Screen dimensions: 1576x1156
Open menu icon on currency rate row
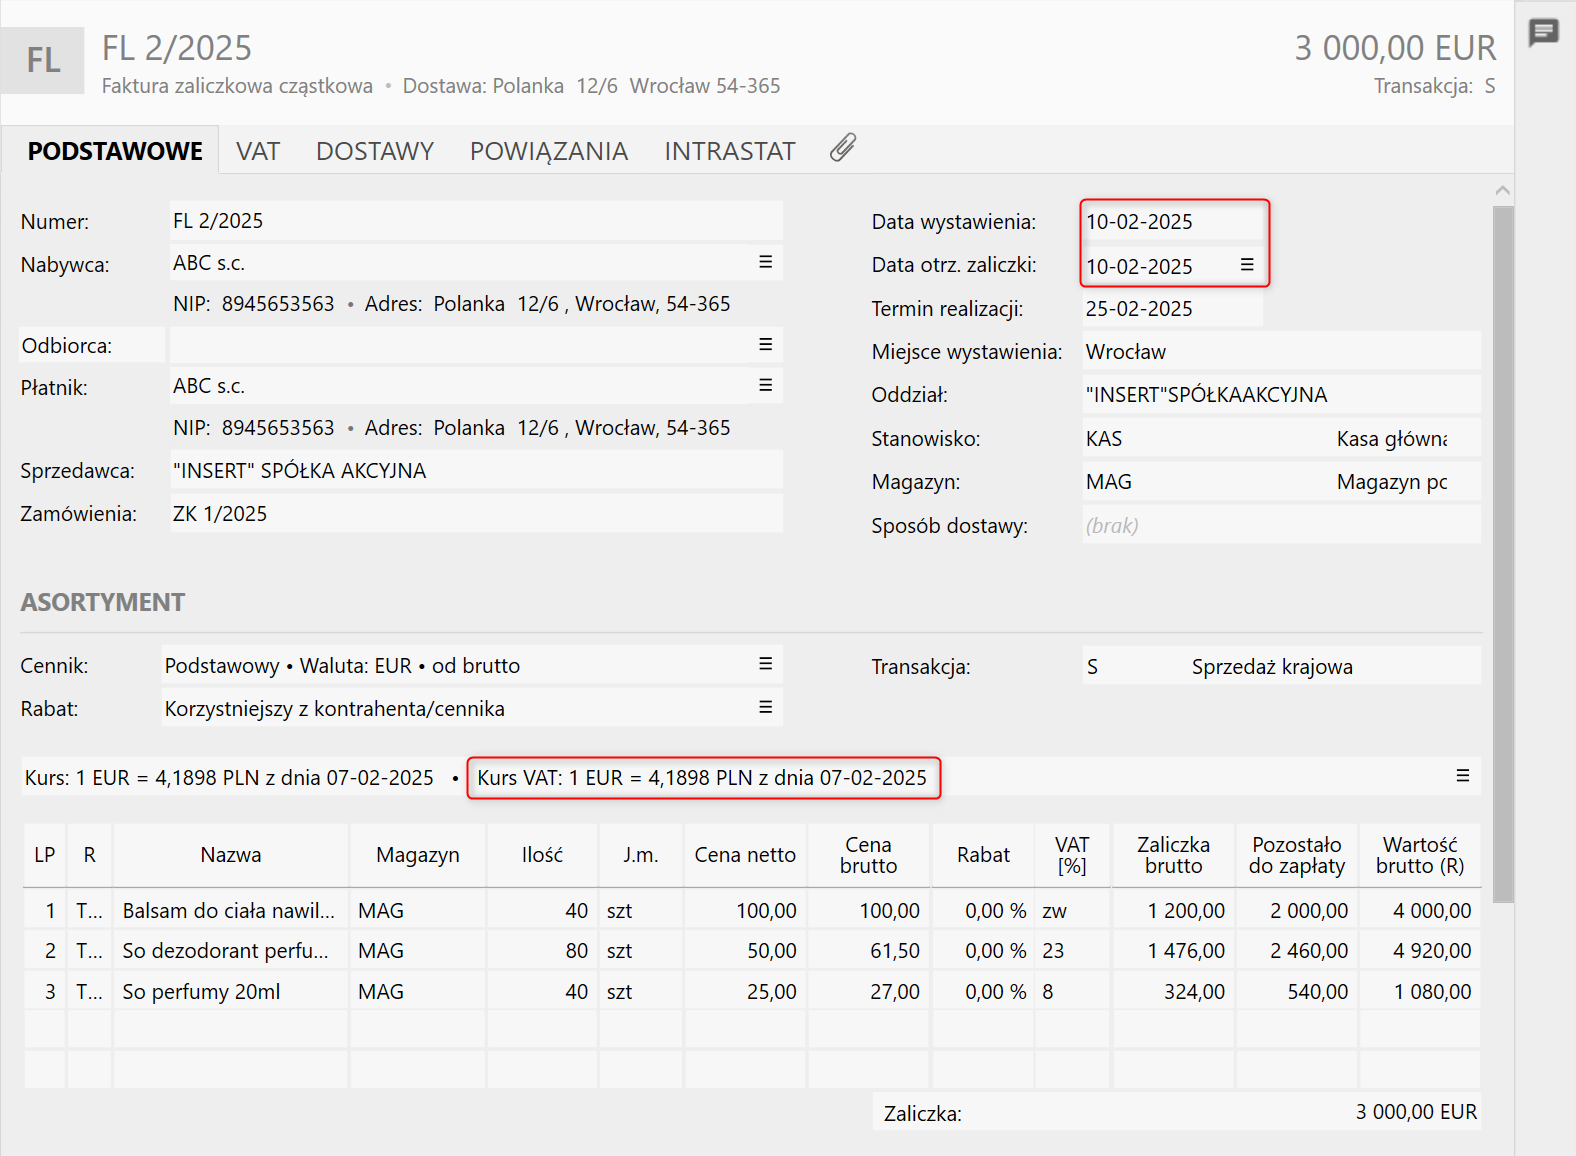tap(1462, 776)
